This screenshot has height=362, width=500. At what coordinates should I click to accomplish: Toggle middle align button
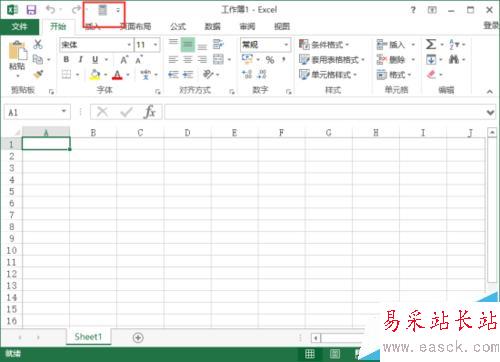pos(188,44)
